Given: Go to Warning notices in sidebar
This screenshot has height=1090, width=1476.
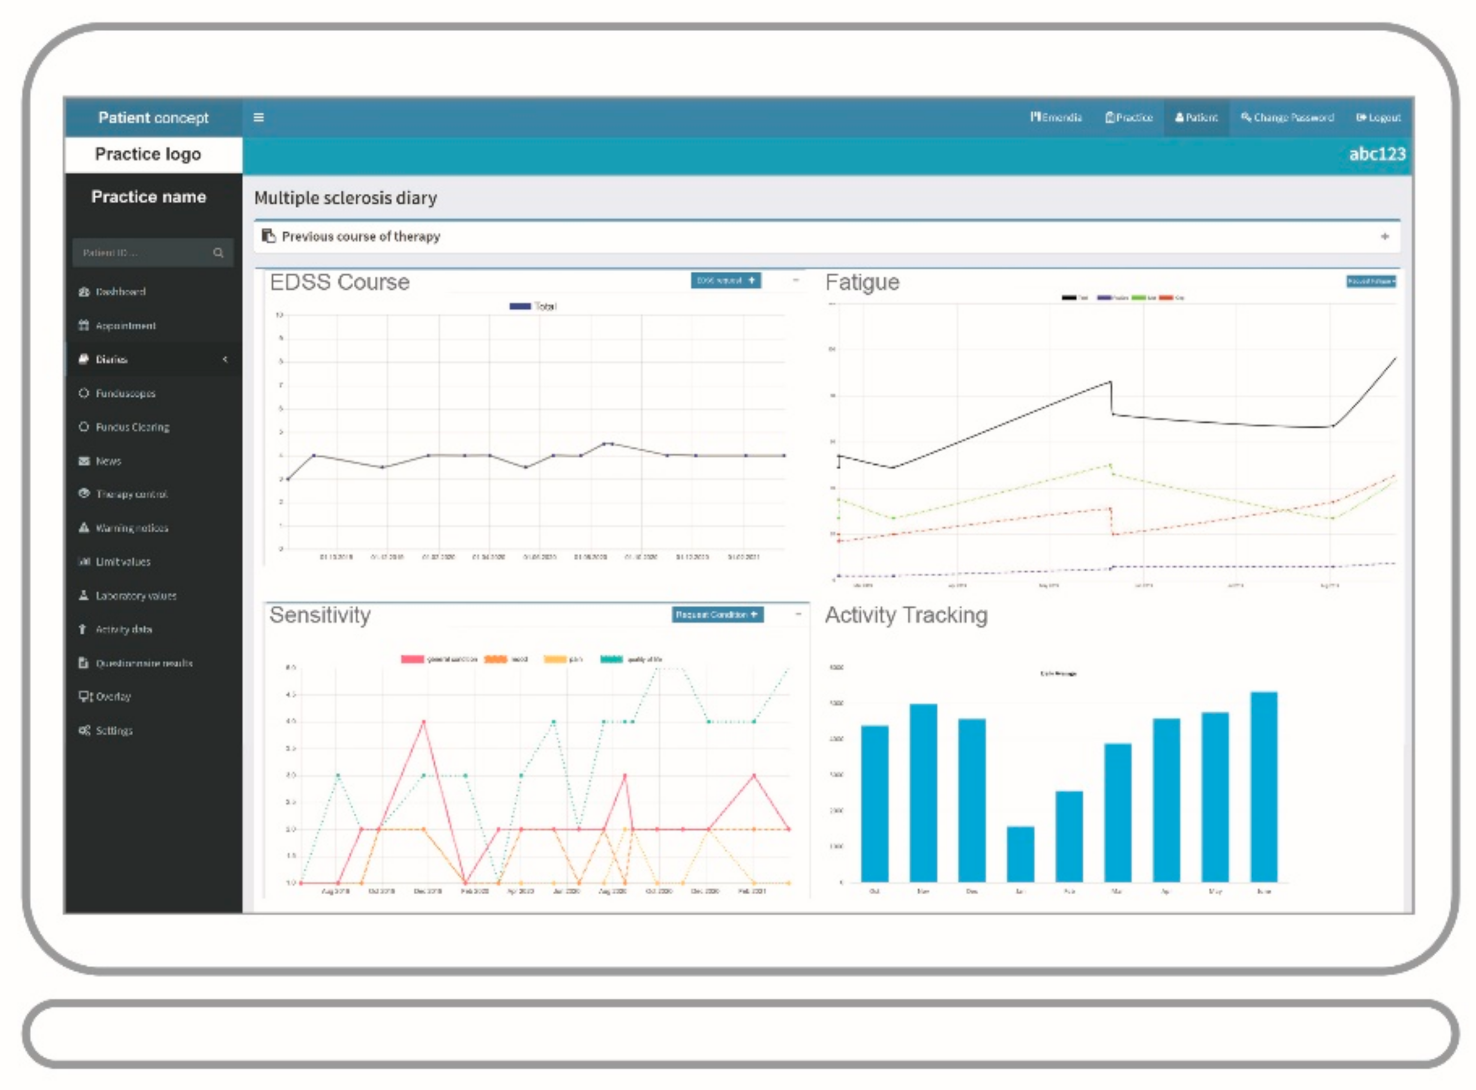Looking at the screenshot, I should tap(131, 528).
